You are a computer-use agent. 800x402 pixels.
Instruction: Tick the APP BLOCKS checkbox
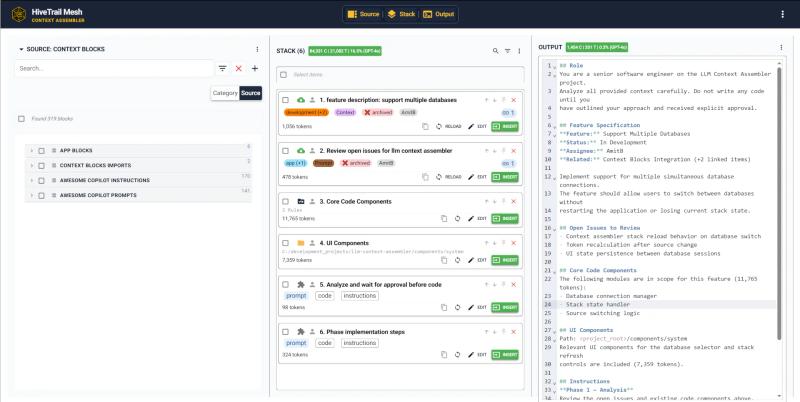(41, 151)
